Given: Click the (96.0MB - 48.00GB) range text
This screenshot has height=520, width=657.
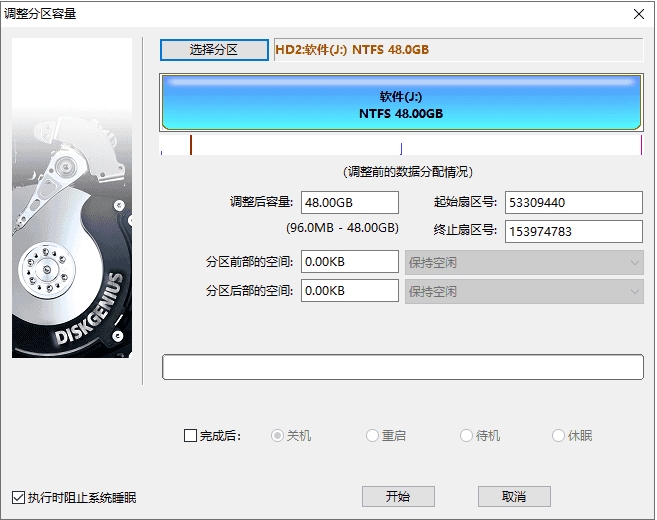Looking at the screenshot, I should click(x=342, y=228).
